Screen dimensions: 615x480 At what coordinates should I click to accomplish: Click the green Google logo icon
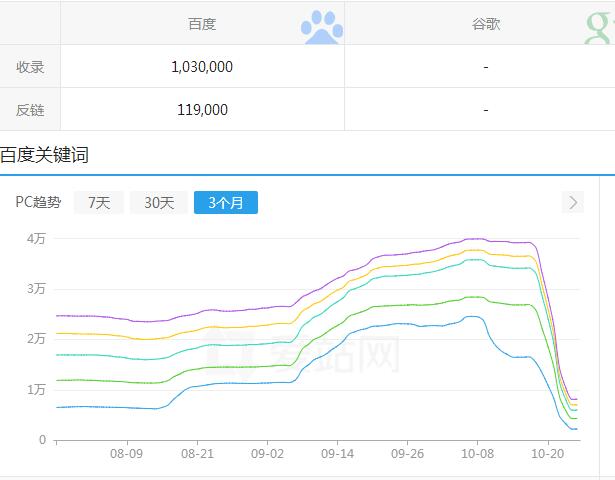tap(599, 27)
